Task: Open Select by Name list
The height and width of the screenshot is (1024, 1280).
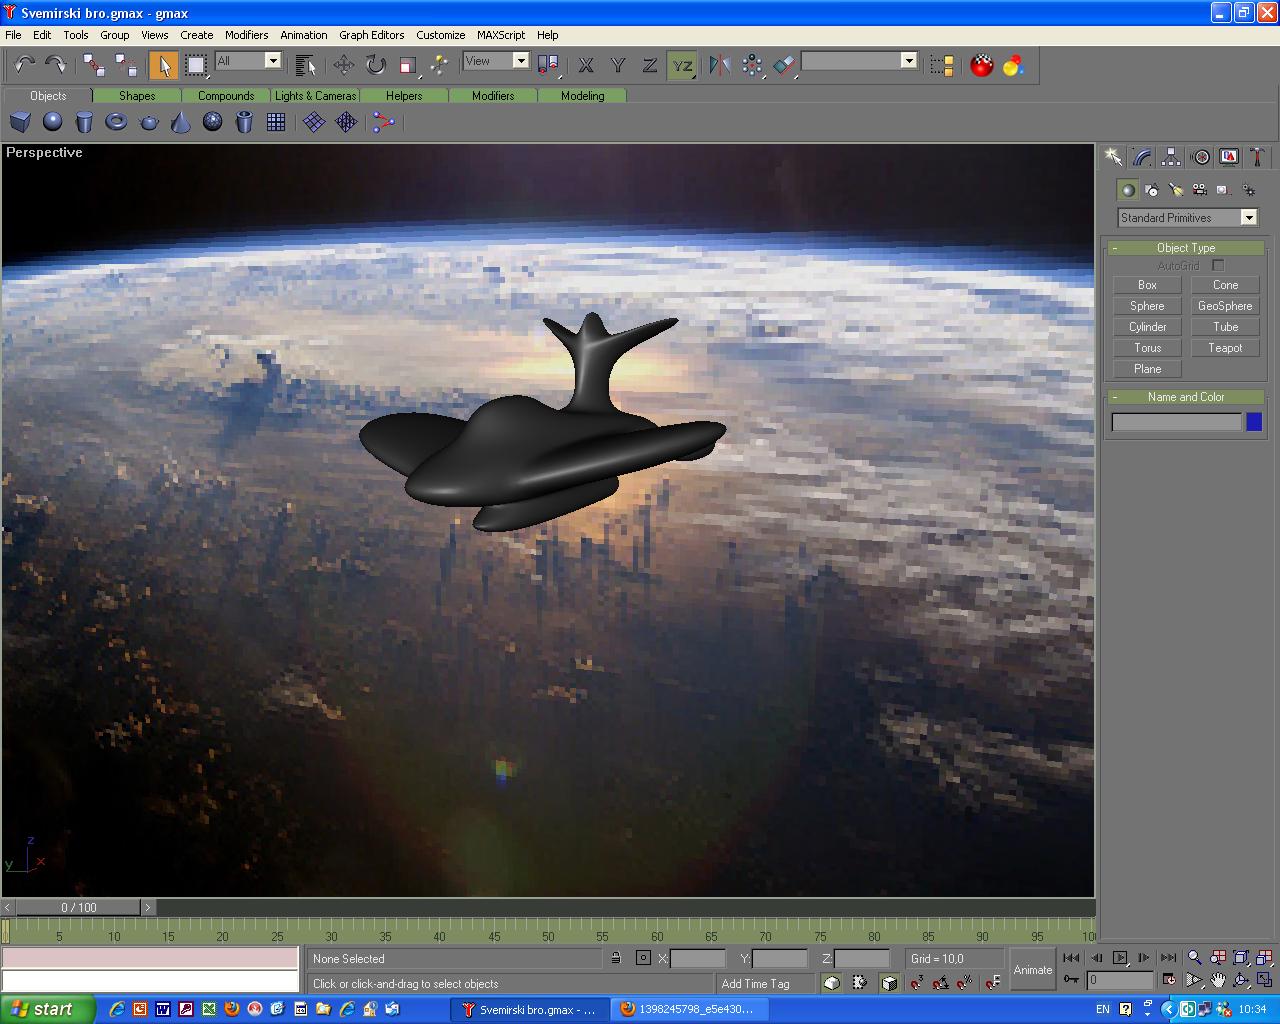Action: click(306, 65)
